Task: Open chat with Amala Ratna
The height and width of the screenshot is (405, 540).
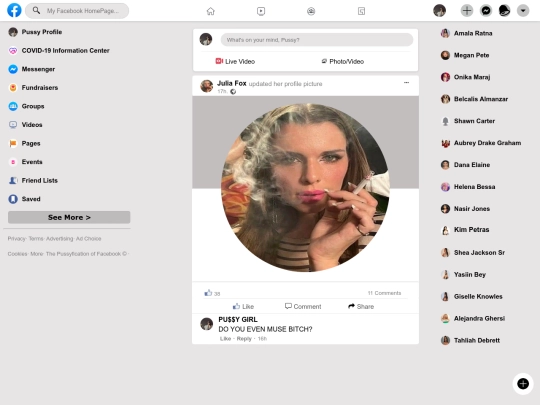Action: tap(466, 33)
